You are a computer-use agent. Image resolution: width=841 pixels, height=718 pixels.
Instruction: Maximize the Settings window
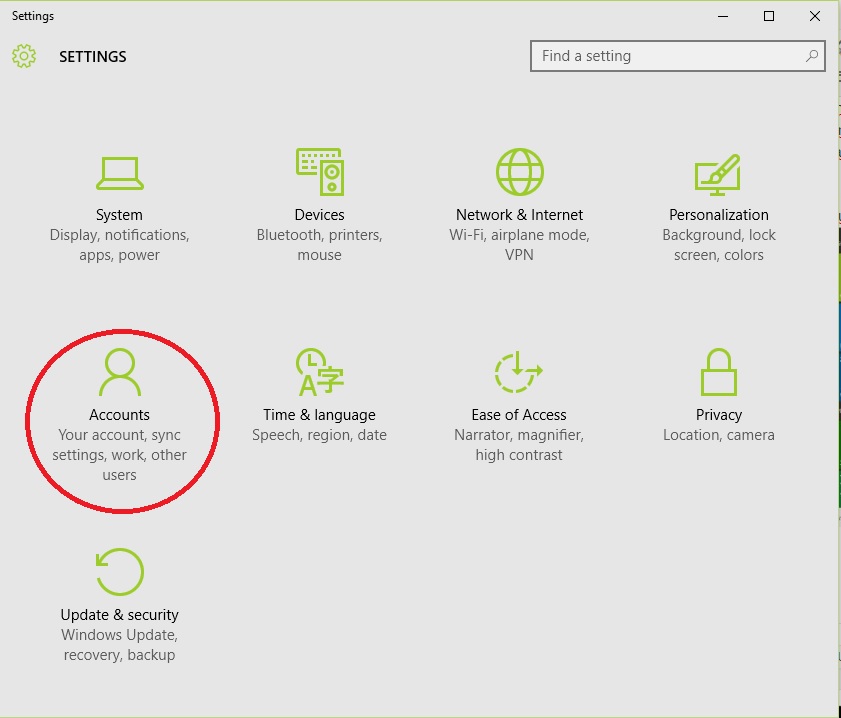point(769,16)
